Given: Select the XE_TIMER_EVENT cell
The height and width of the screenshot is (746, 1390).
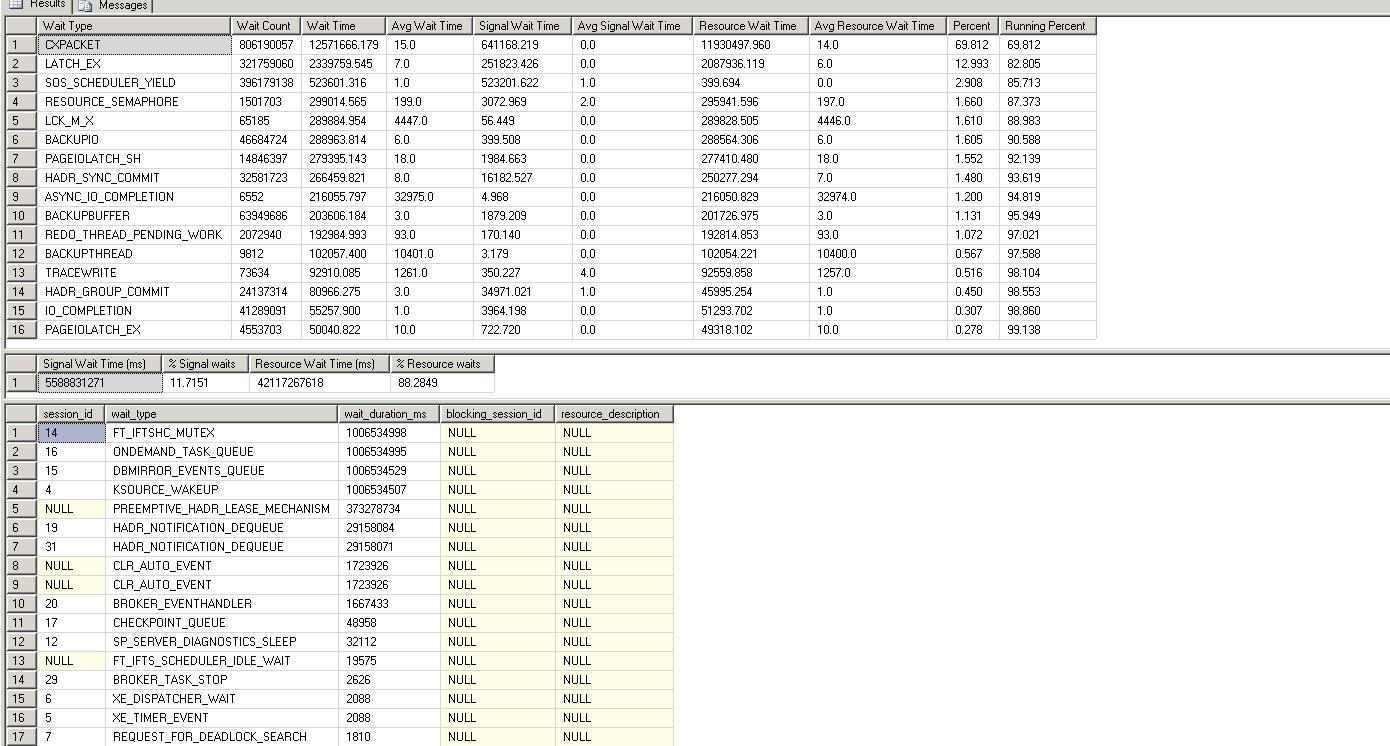Looking at the screenshot, I should click(x=222, y=718).
